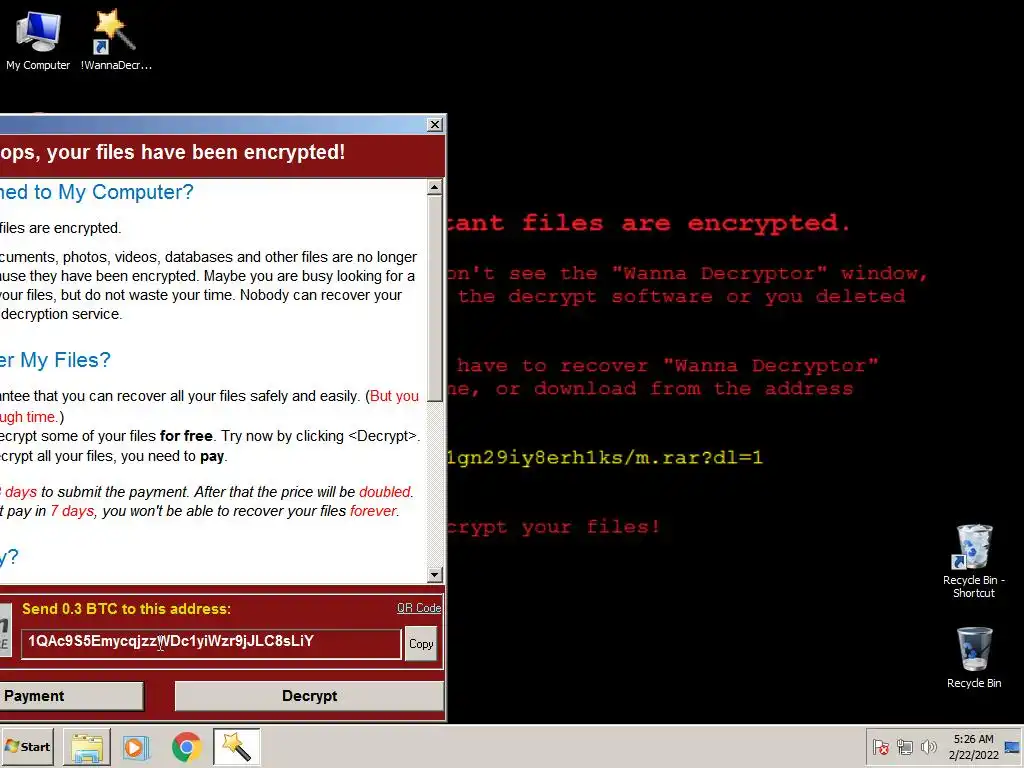This screenshot has height=768, width=1024.
Task: Click the scrollbar up arrow
Action: pyautogui.click(x=434, y=188)
